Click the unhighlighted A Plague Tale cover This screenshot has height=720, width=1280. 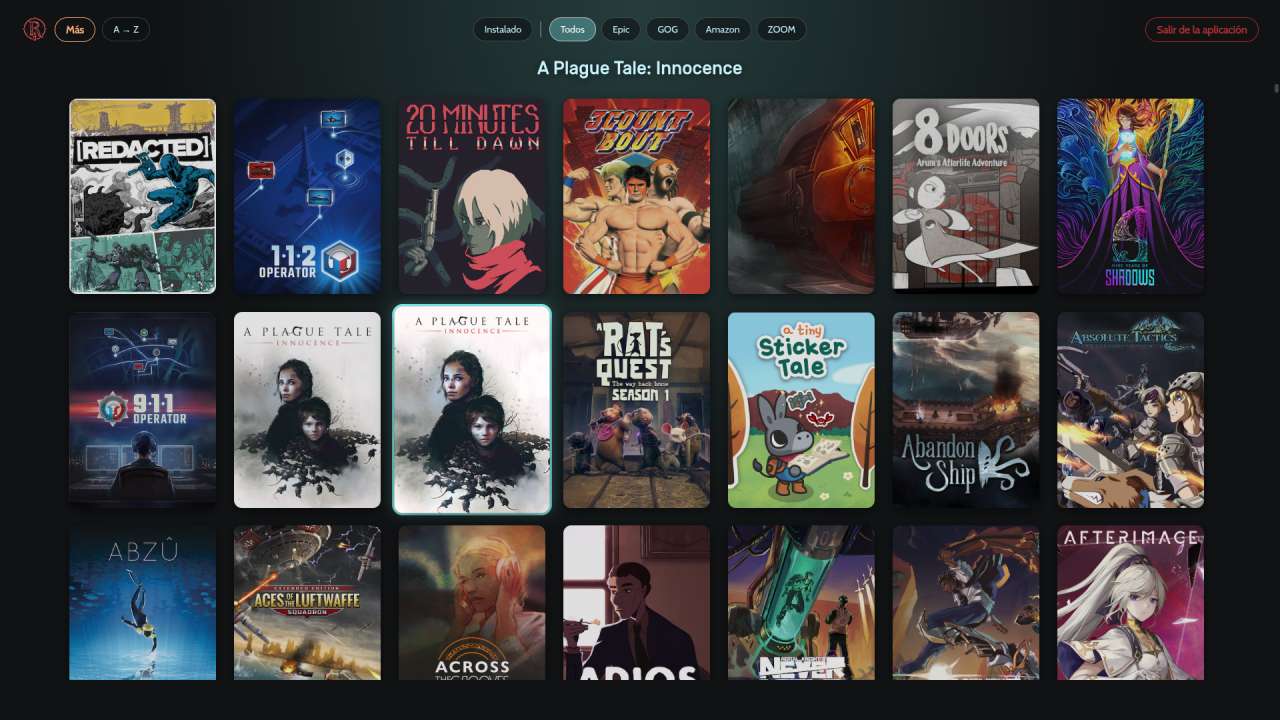(x=307, y=410)
